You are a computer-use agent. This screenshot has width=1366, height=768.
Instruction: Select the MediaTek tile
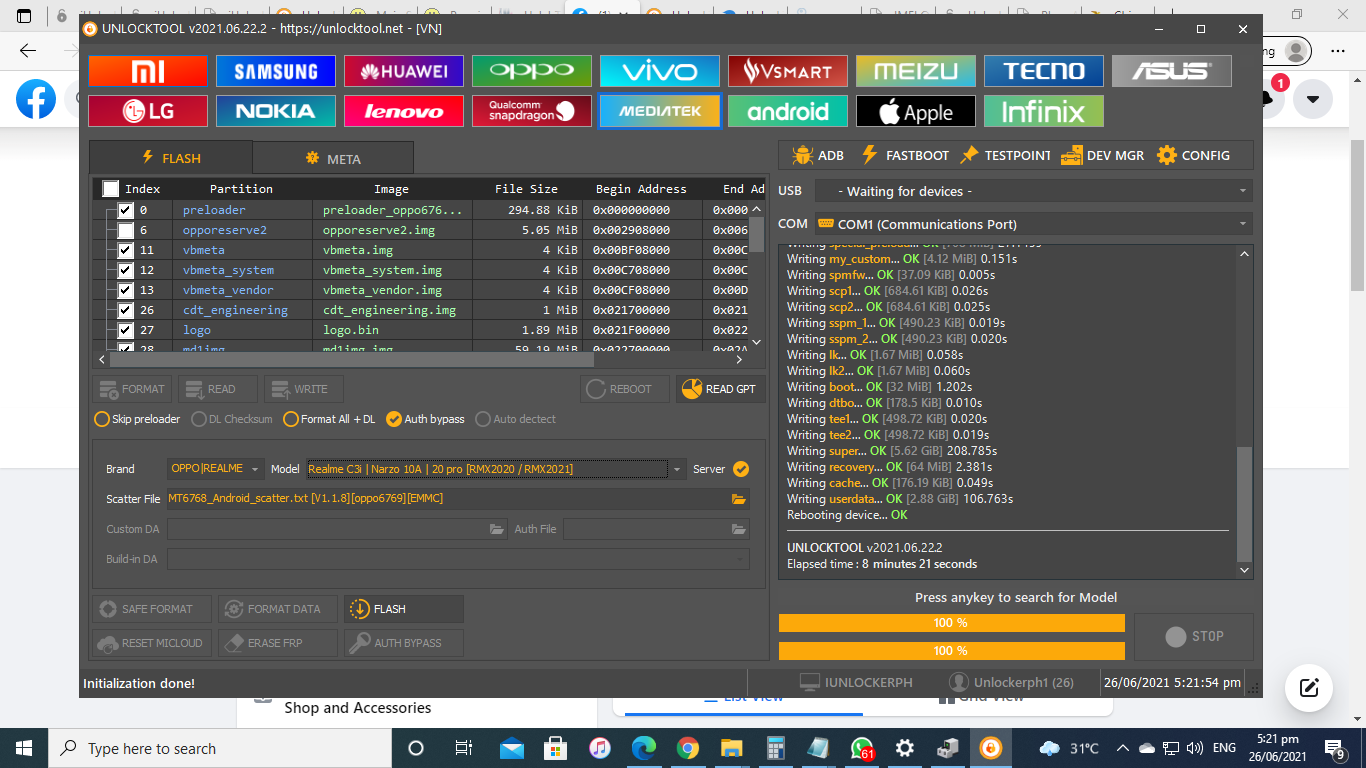pyautogui.click(x=660, y=111)
